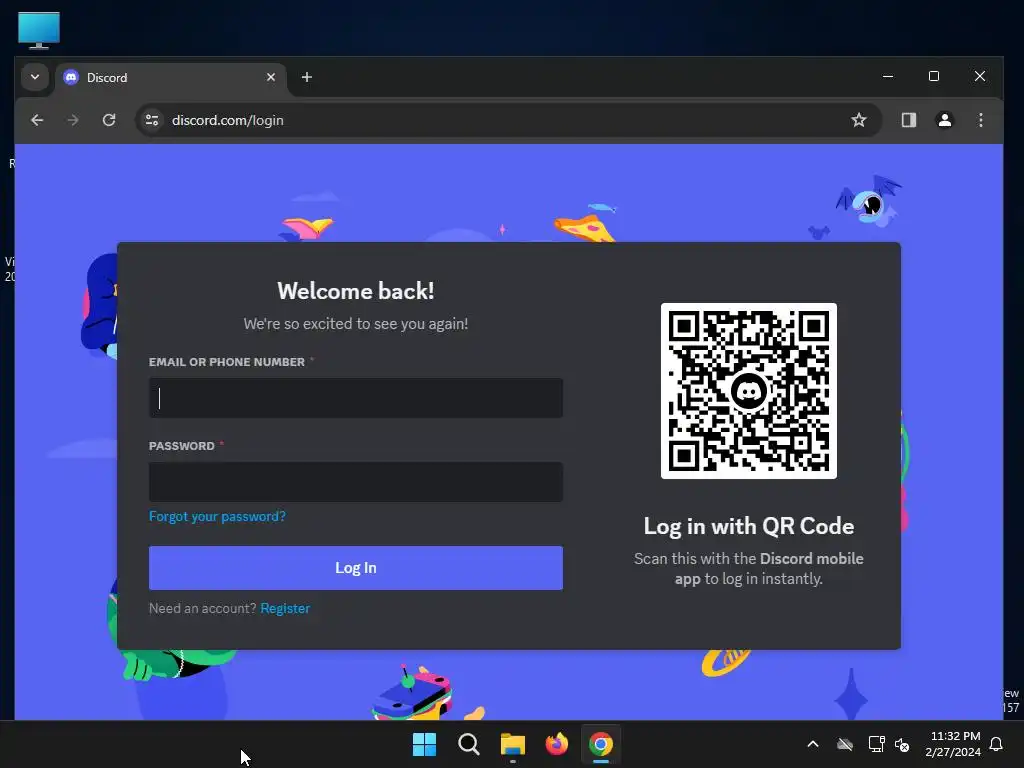Focus the Email or Phone Number field

(356, 398)
